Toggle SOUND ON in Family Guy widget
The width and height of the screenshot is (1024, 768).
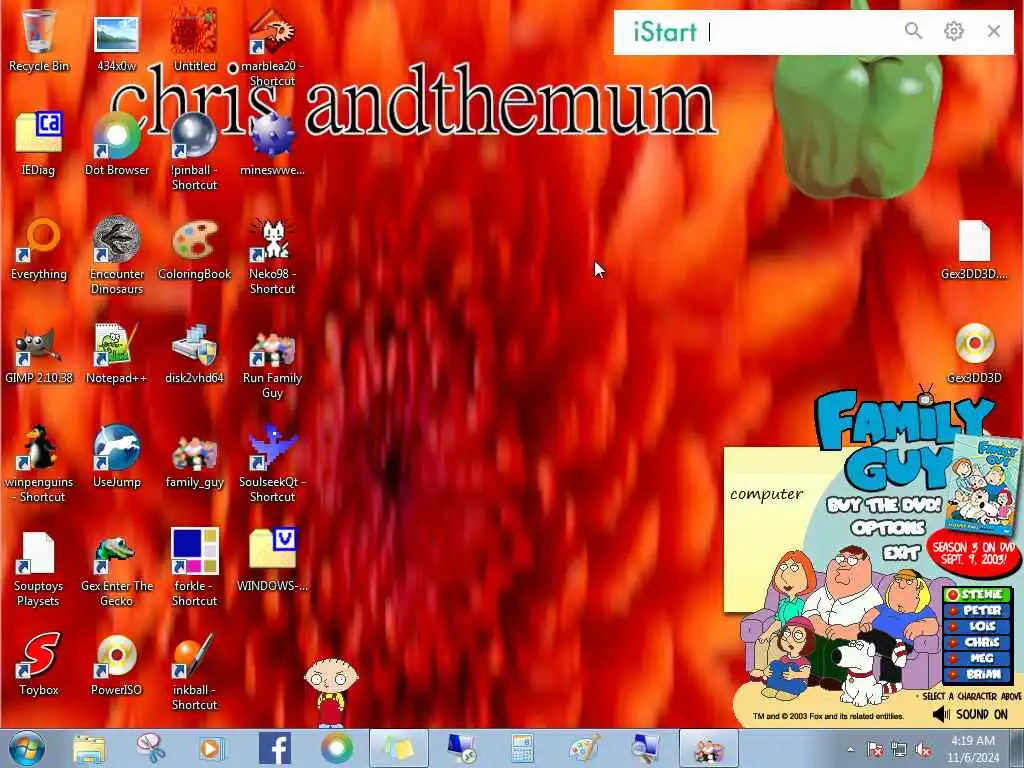971,714
